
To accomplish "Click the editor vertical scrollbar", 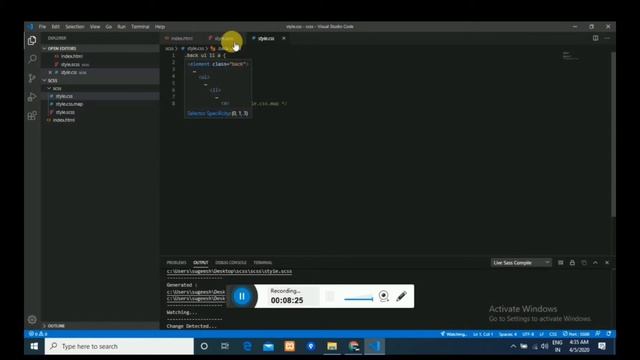I will tap(613, 135).
